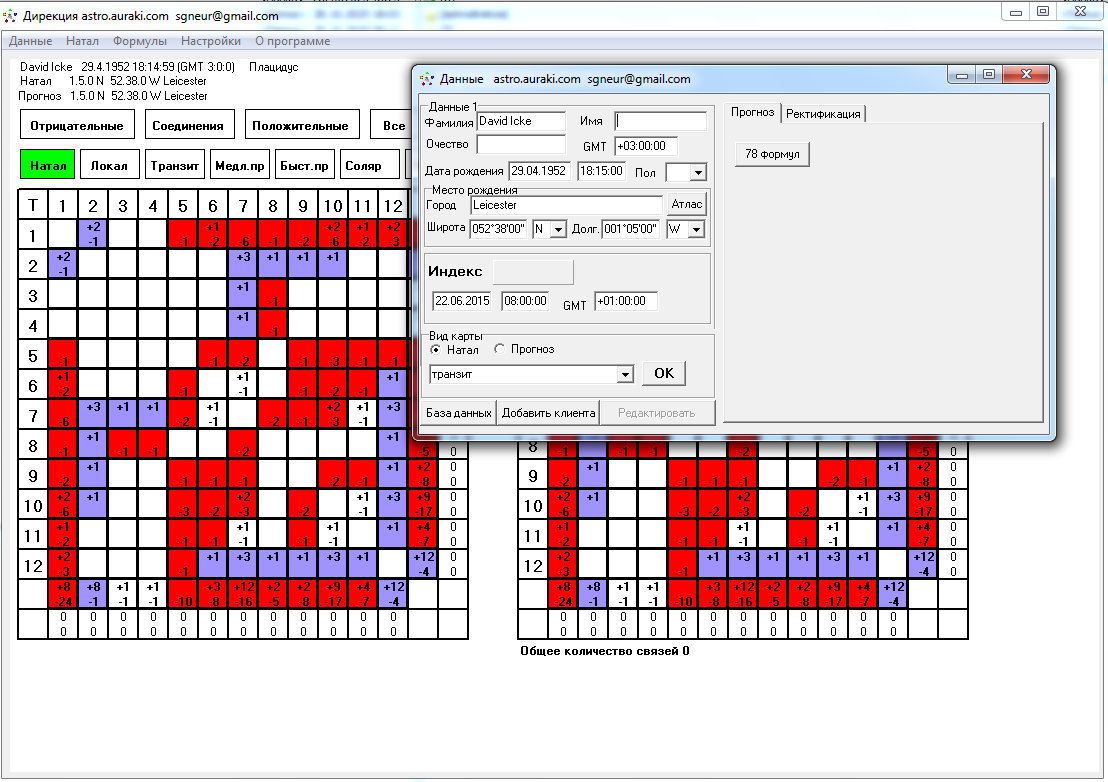Toggle the green Натал chart button

(48, 166)
